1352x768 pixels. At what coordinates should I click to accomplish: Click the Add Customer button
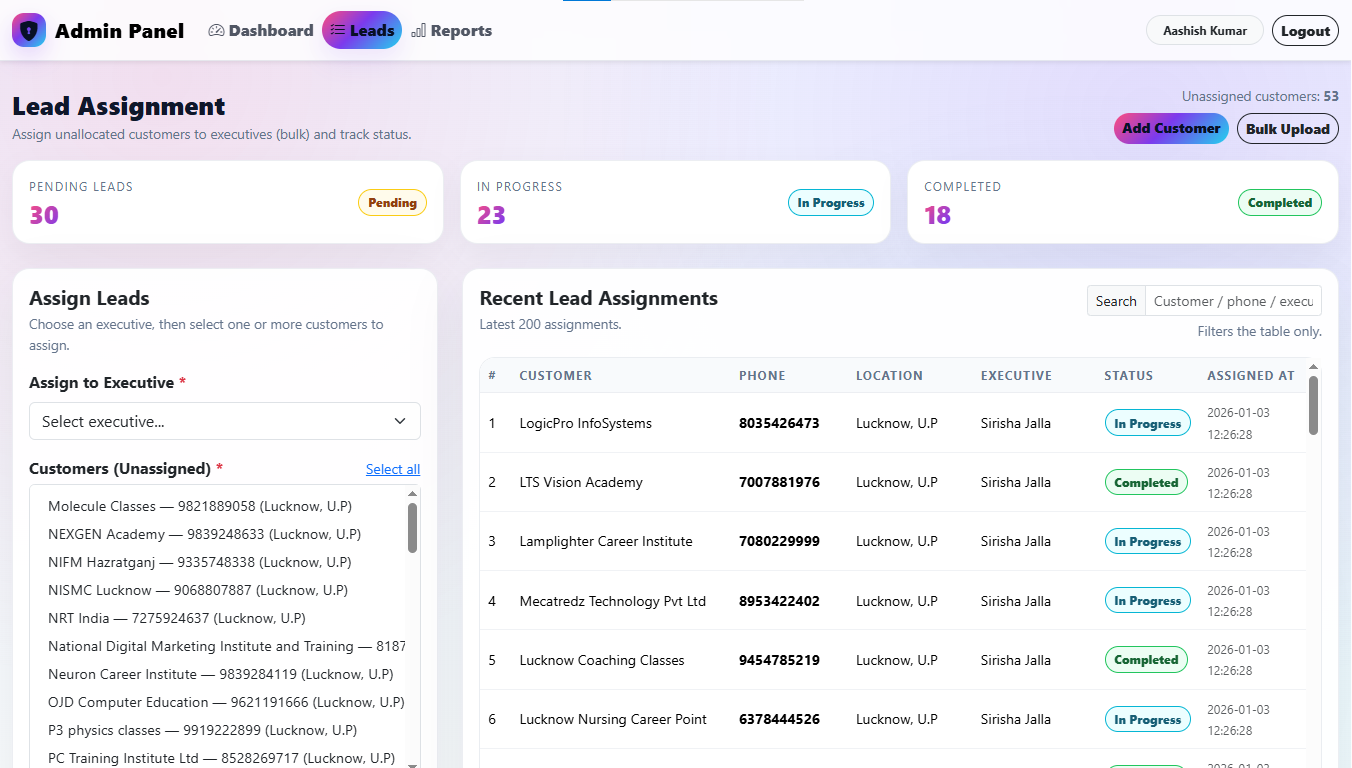pyautogui.click(x=1171, y=128)
